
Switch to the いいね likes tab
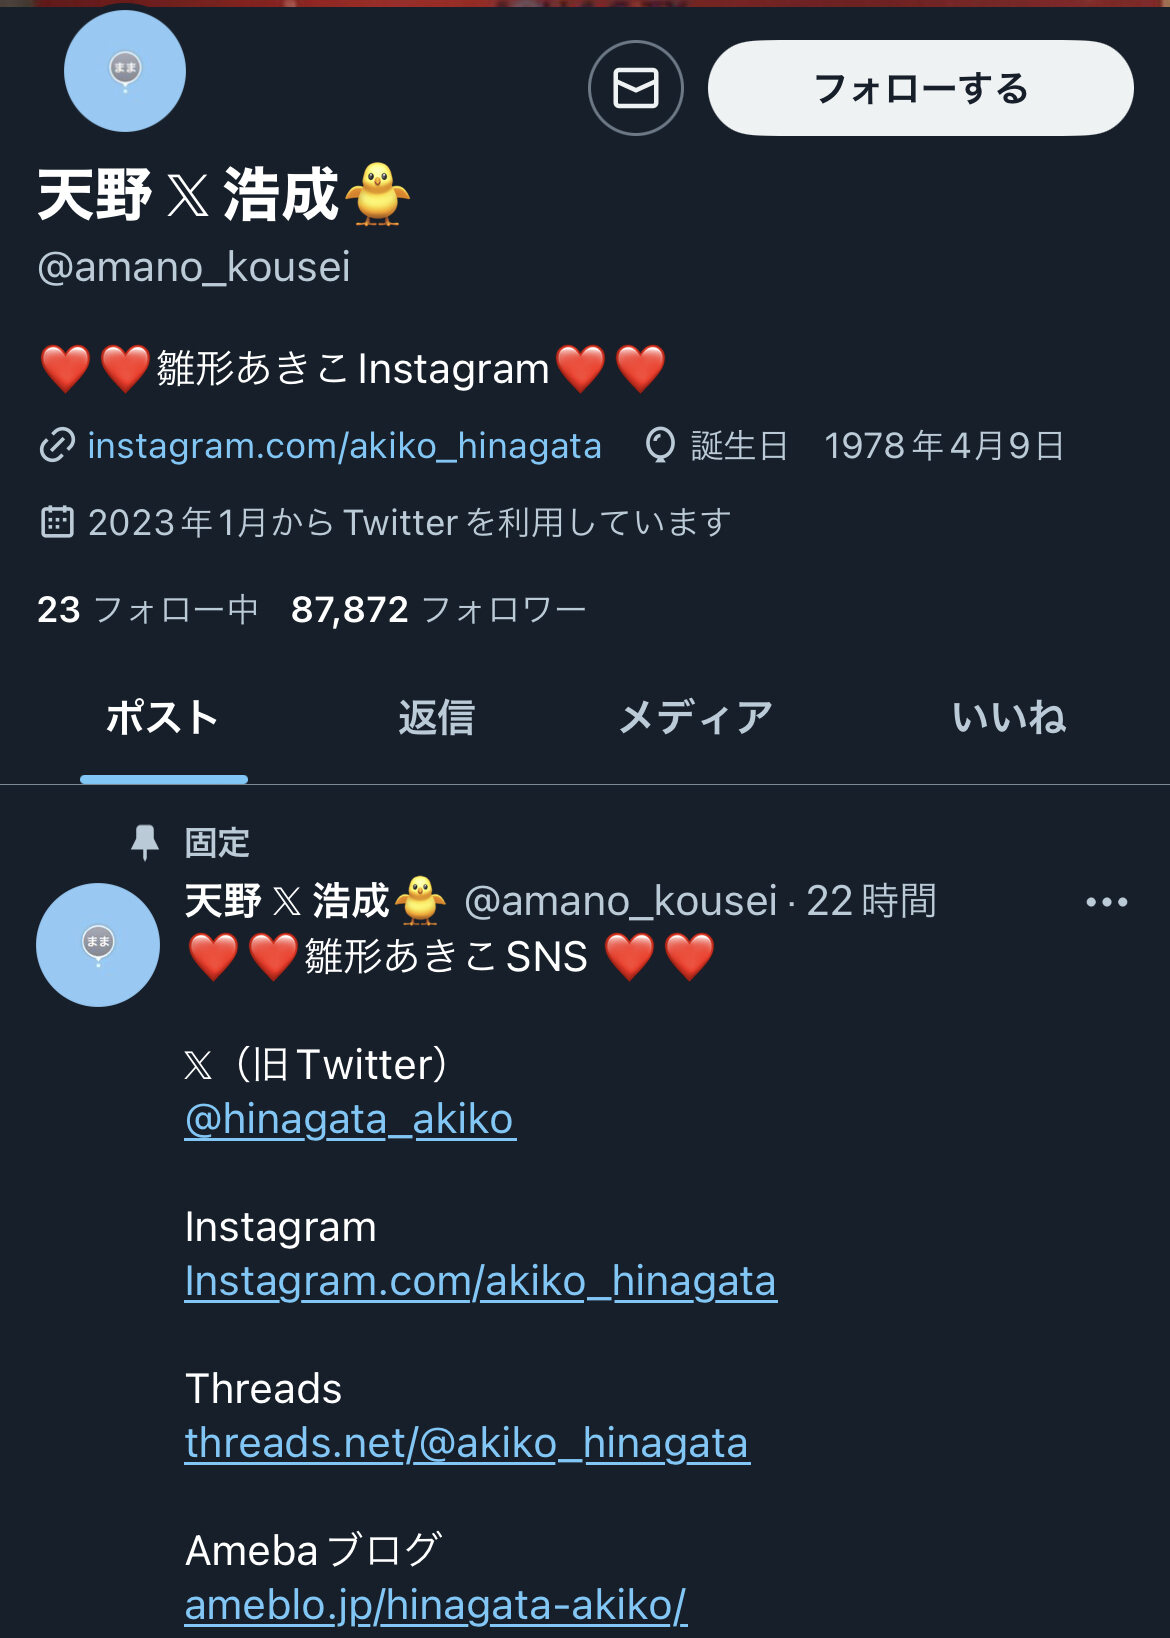(x=1008, y=717)
